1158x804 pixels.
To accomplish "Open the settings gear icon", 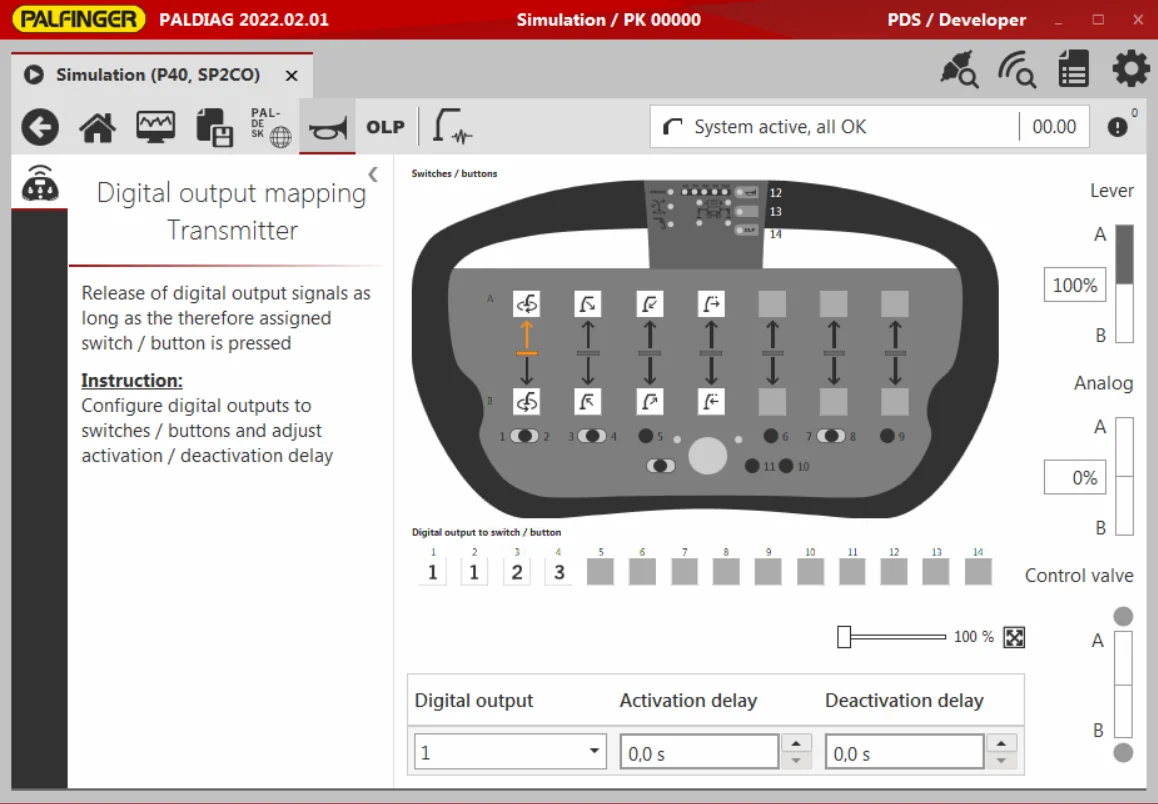I will (1130, 70).
